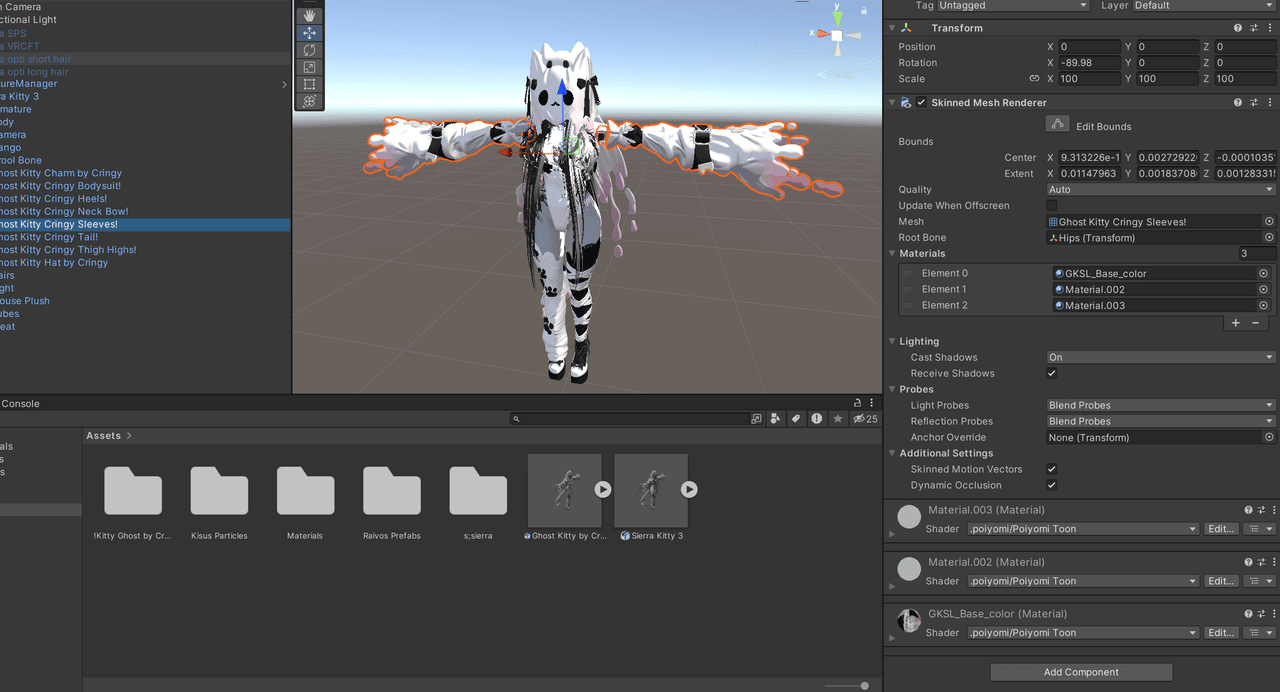This screenshot has width=1280, height=692.
Task: Open Transform component help reference
Action: pos(1238,28)
